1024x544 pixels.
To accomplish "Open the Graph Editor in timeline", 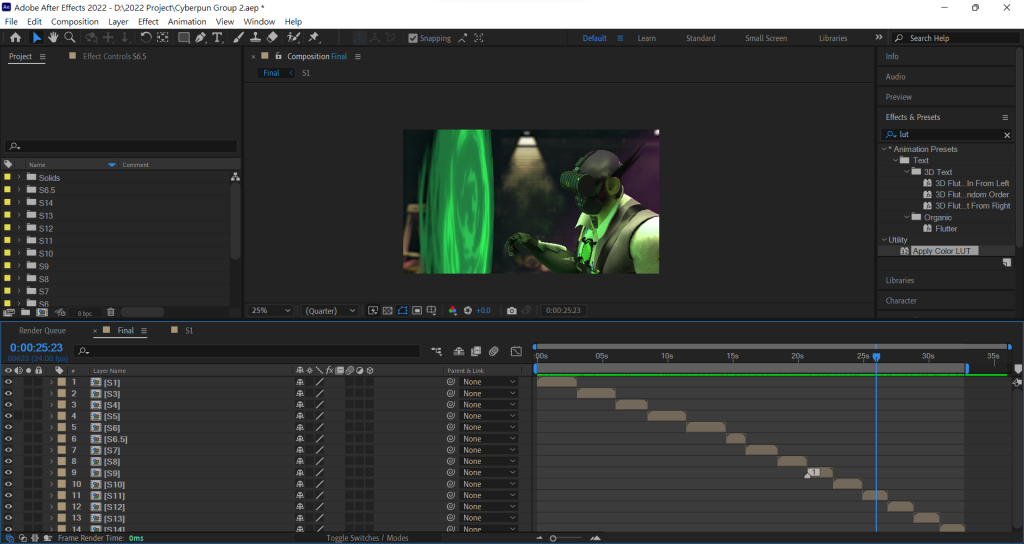I will (x=516, y=351).
